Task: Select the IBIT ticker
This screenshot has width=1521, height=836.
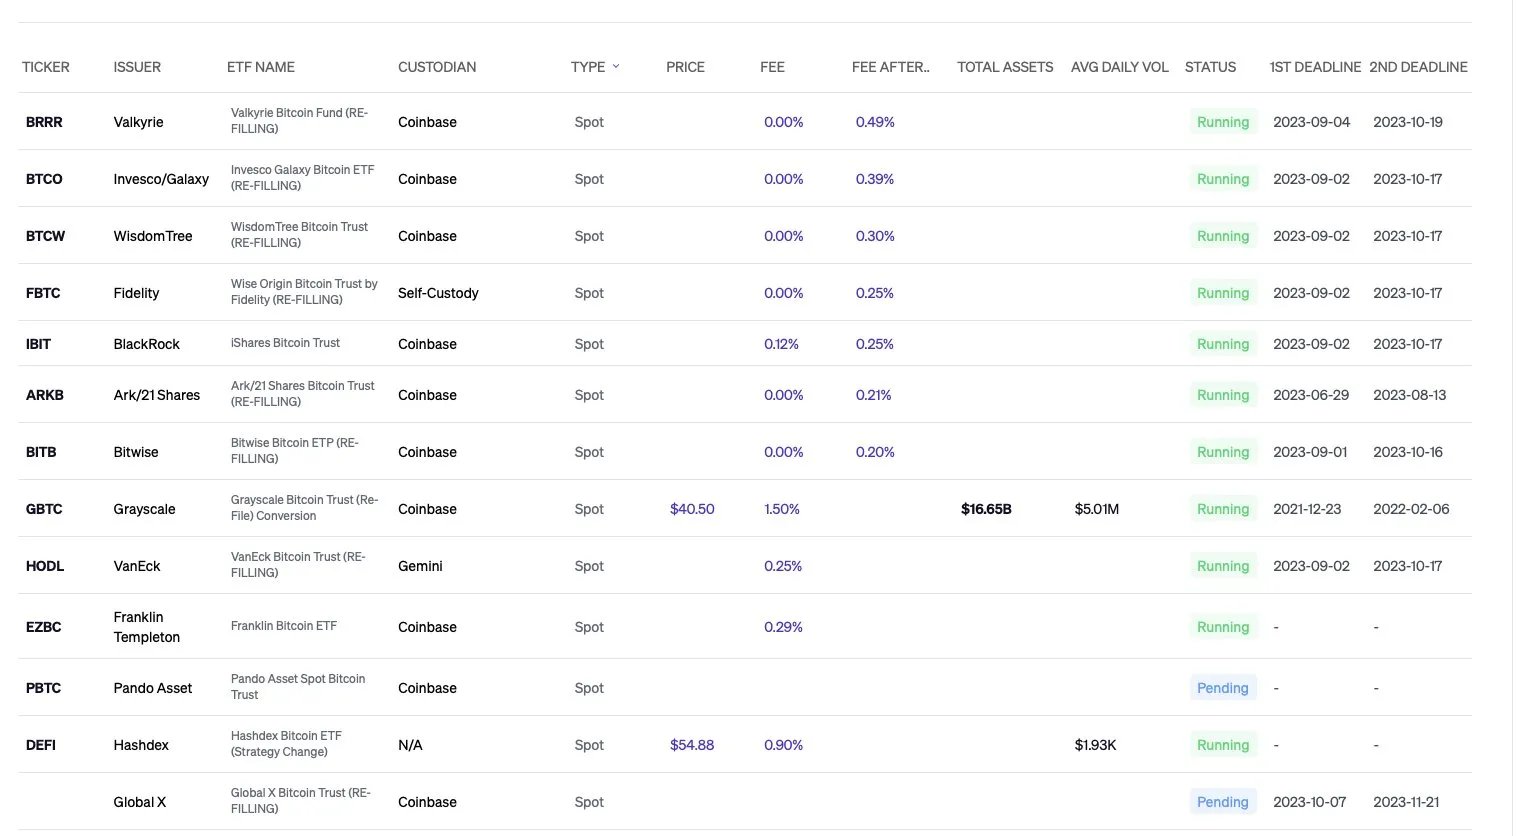Action: tap(38, 344)
